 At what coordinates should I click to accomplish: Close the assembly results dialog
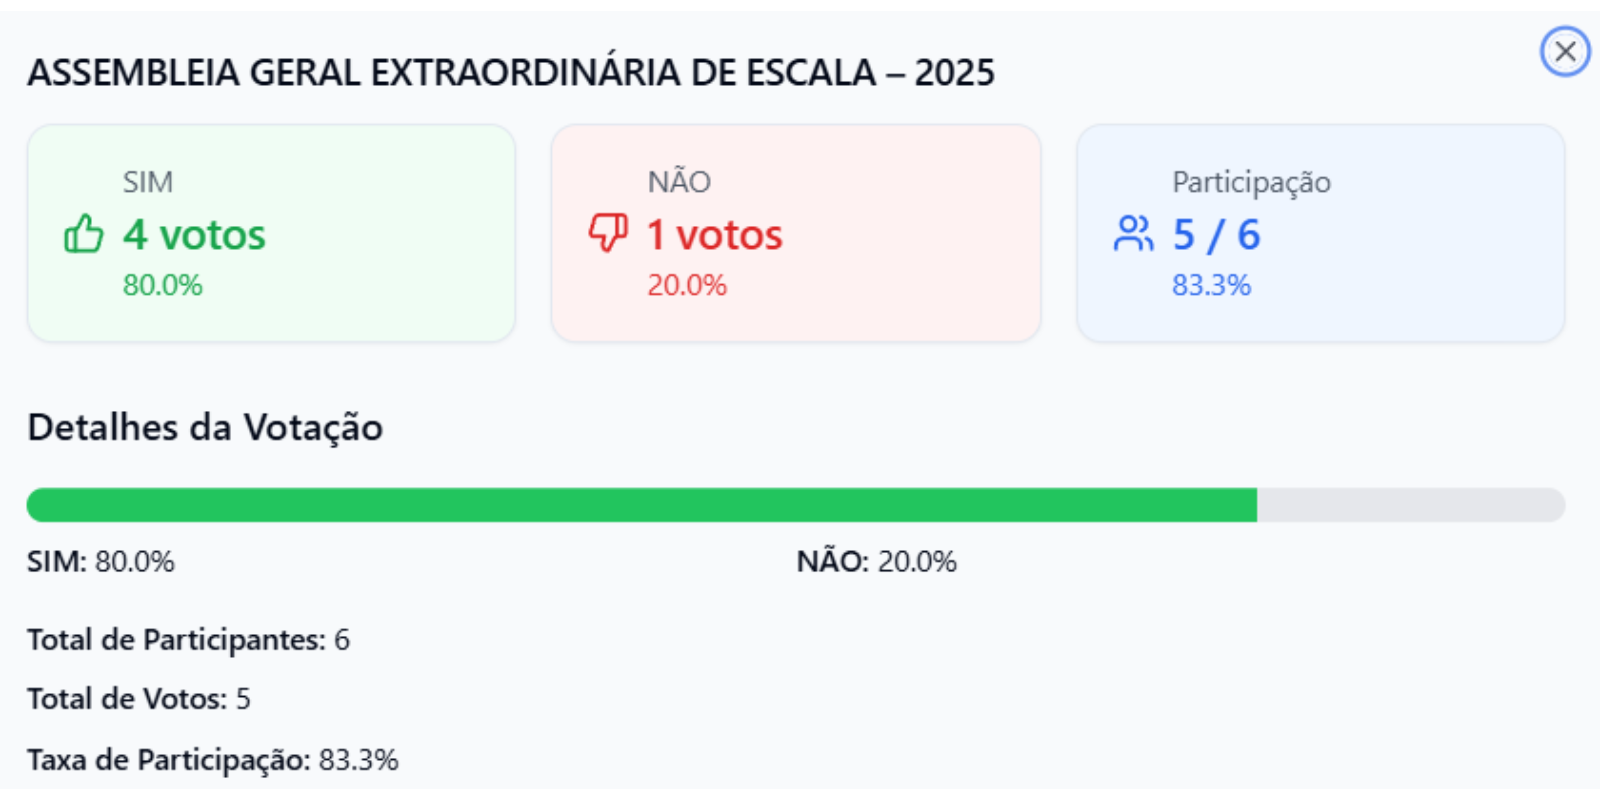[1565, 51]
